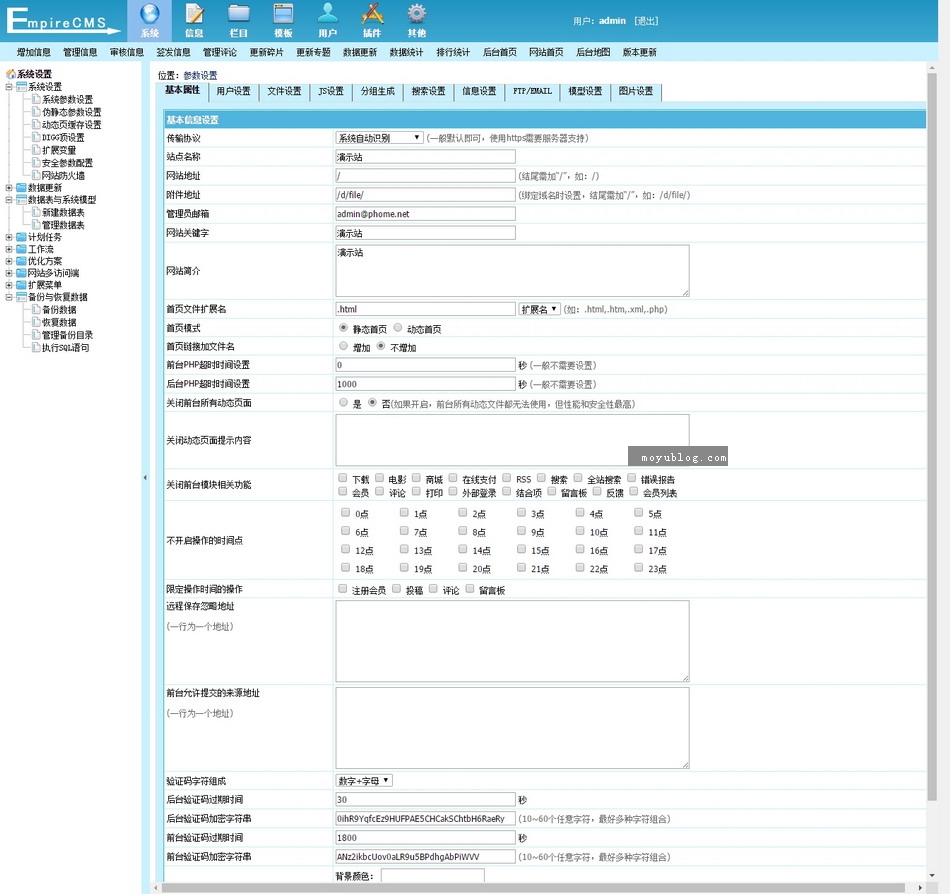The image size is (950, 894).
Task: Click the page icon beside 新建数据表
Action: tap(36, 212)
